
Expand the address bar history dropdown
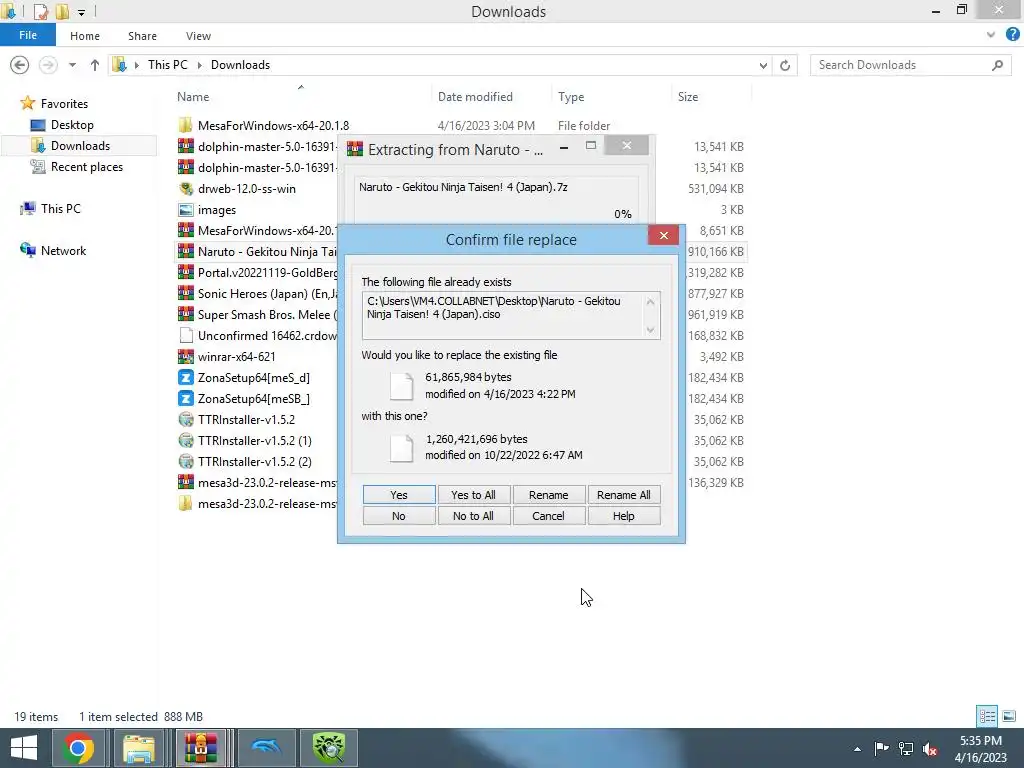point(763,65)
